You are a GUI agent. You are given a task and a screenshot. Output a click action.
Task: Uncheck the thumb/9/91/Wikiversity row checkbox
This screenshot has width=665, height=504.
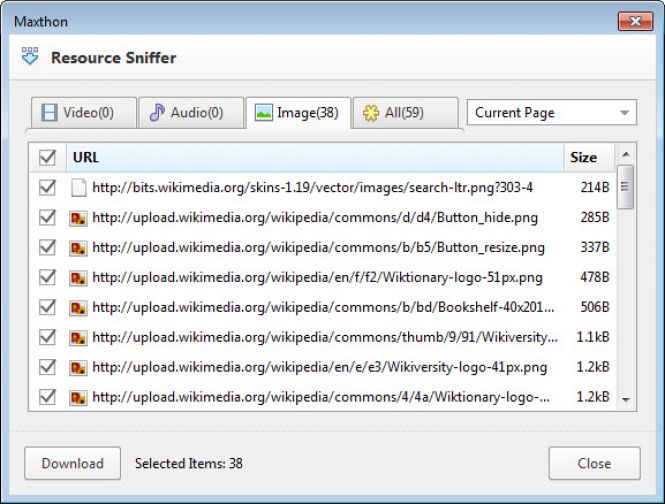pyautogui.click(x=47, y=338)
